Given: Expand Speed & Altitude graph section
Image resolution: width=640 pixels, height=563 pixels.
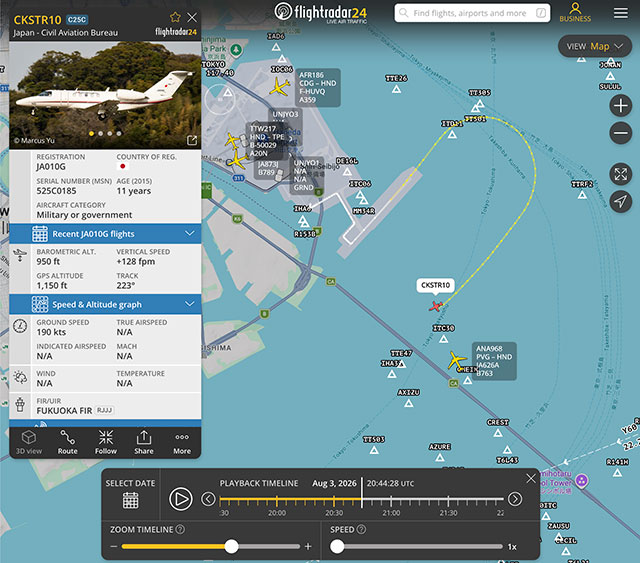Looking at the screenshot, I should pos(105,304).
